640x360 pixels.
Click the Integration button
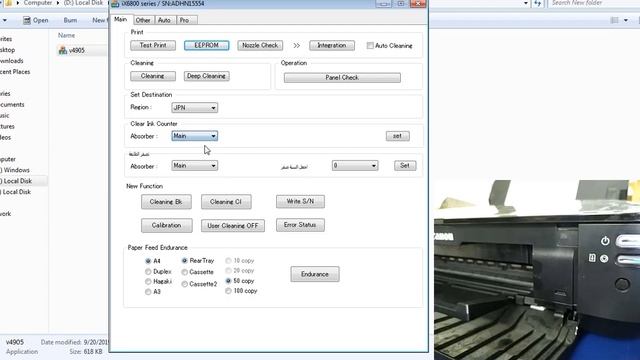(x=332, y=45)
